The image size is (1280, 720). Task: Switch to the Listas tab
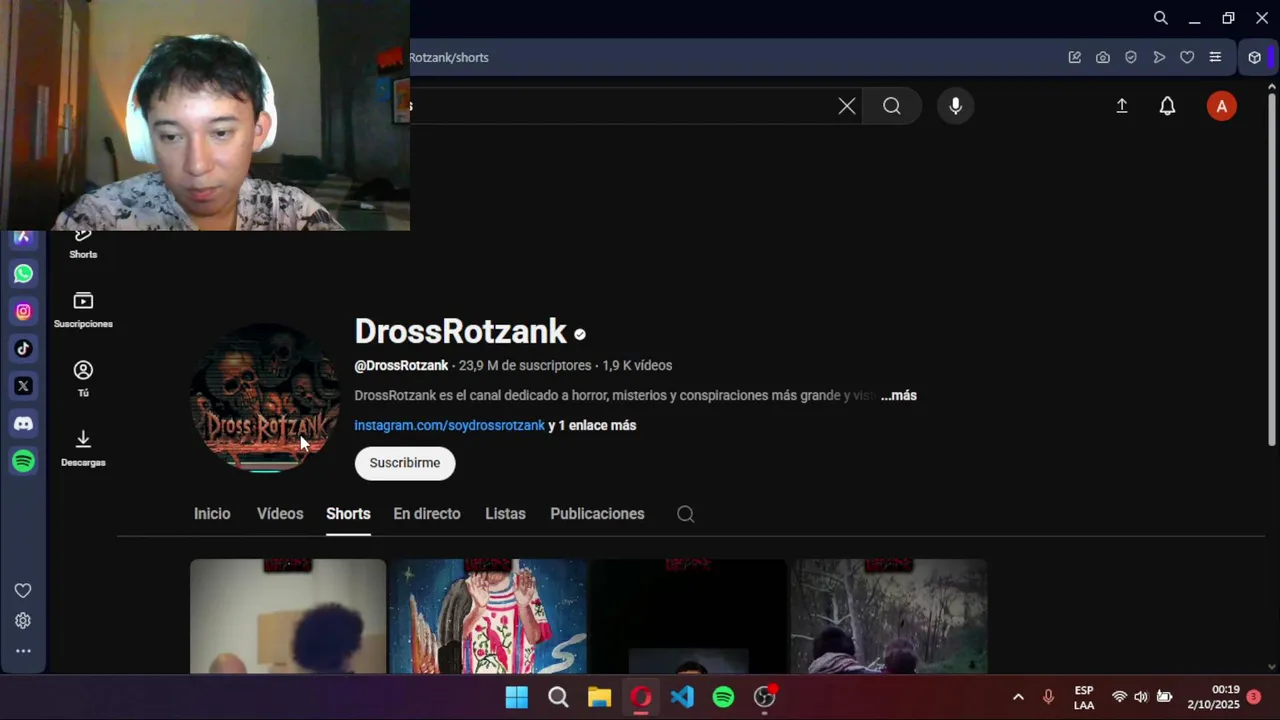pyautogui.click(x=505, y=514)
